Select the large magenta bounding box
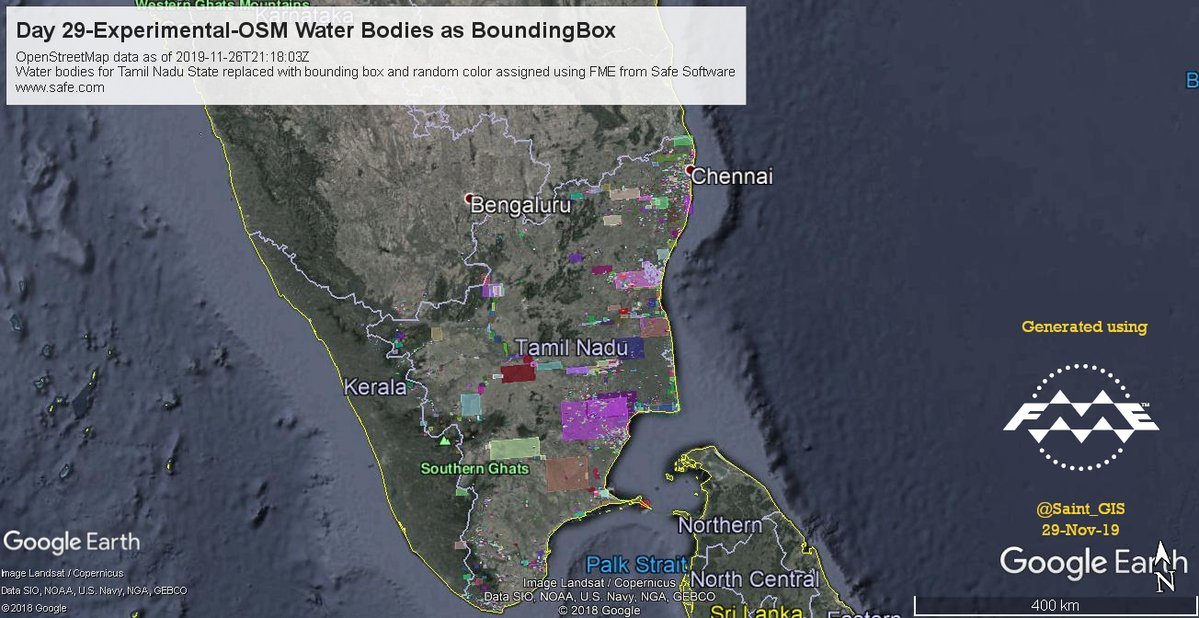 tap(594, 419)
